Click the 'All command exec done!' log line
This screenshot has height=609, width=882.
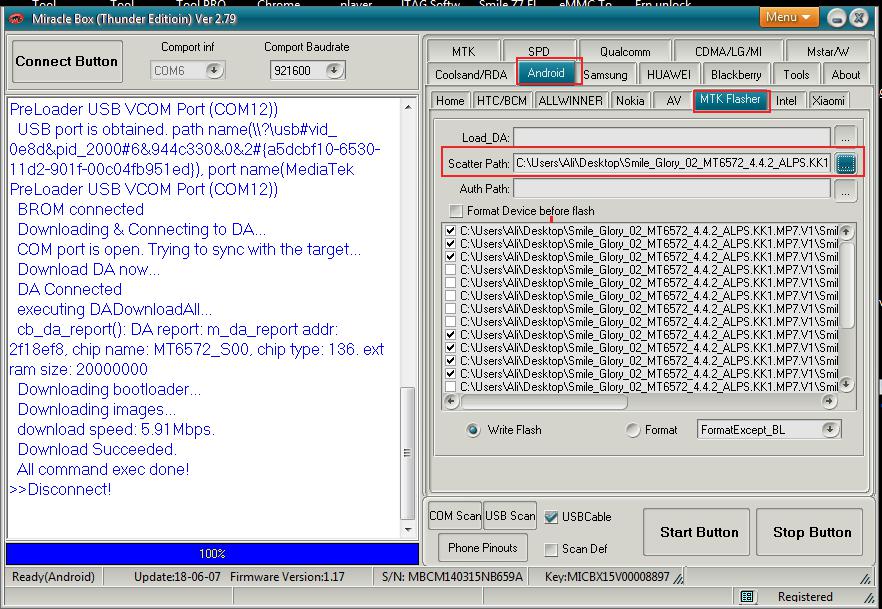pos(103,470)
